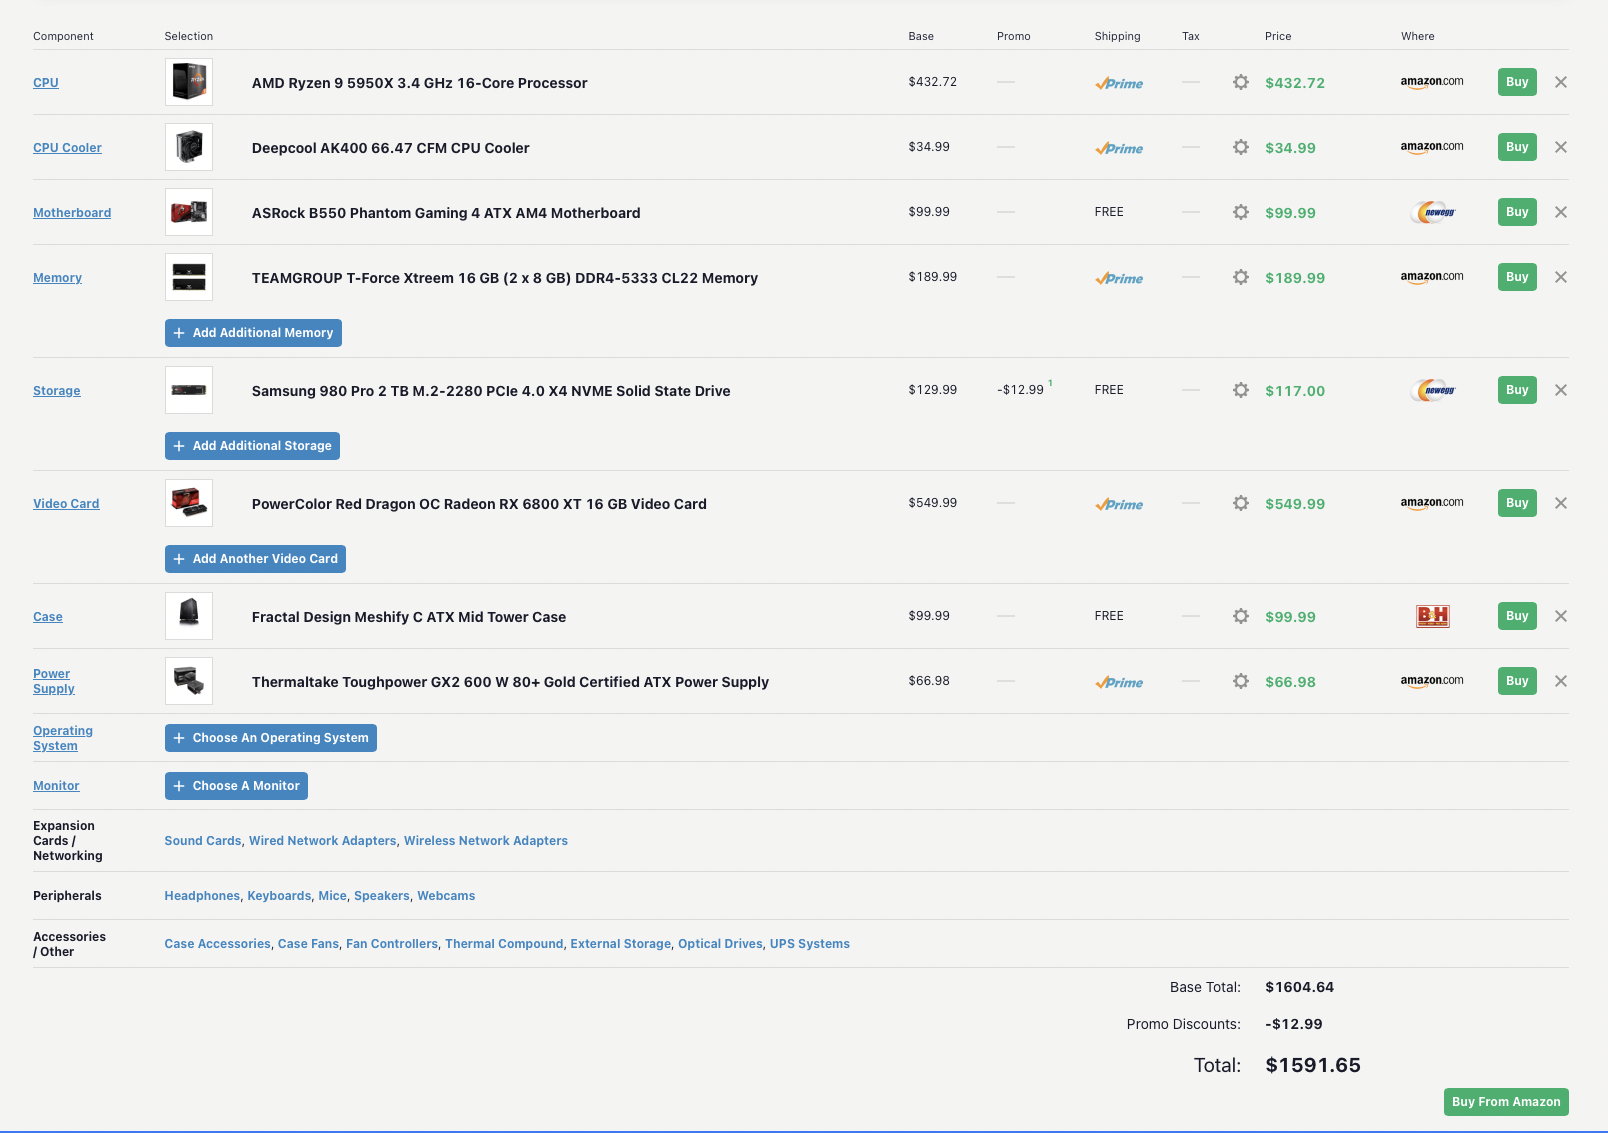Open price settings gear for Power Supply row
This screenshot has height=1133, width=1608.
click(1241, 681)
